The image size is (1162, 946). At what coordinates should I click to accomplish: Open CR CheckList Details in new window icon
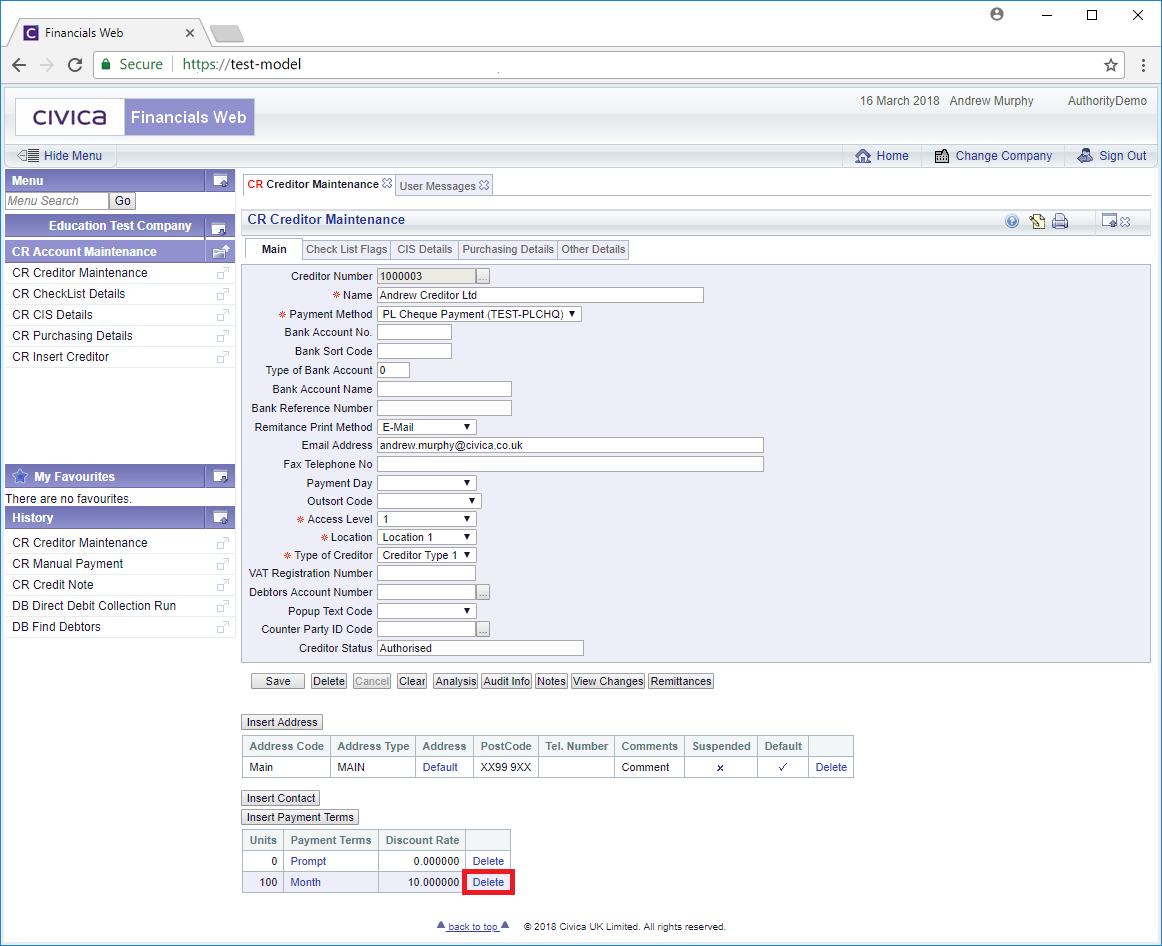point(222,294)
